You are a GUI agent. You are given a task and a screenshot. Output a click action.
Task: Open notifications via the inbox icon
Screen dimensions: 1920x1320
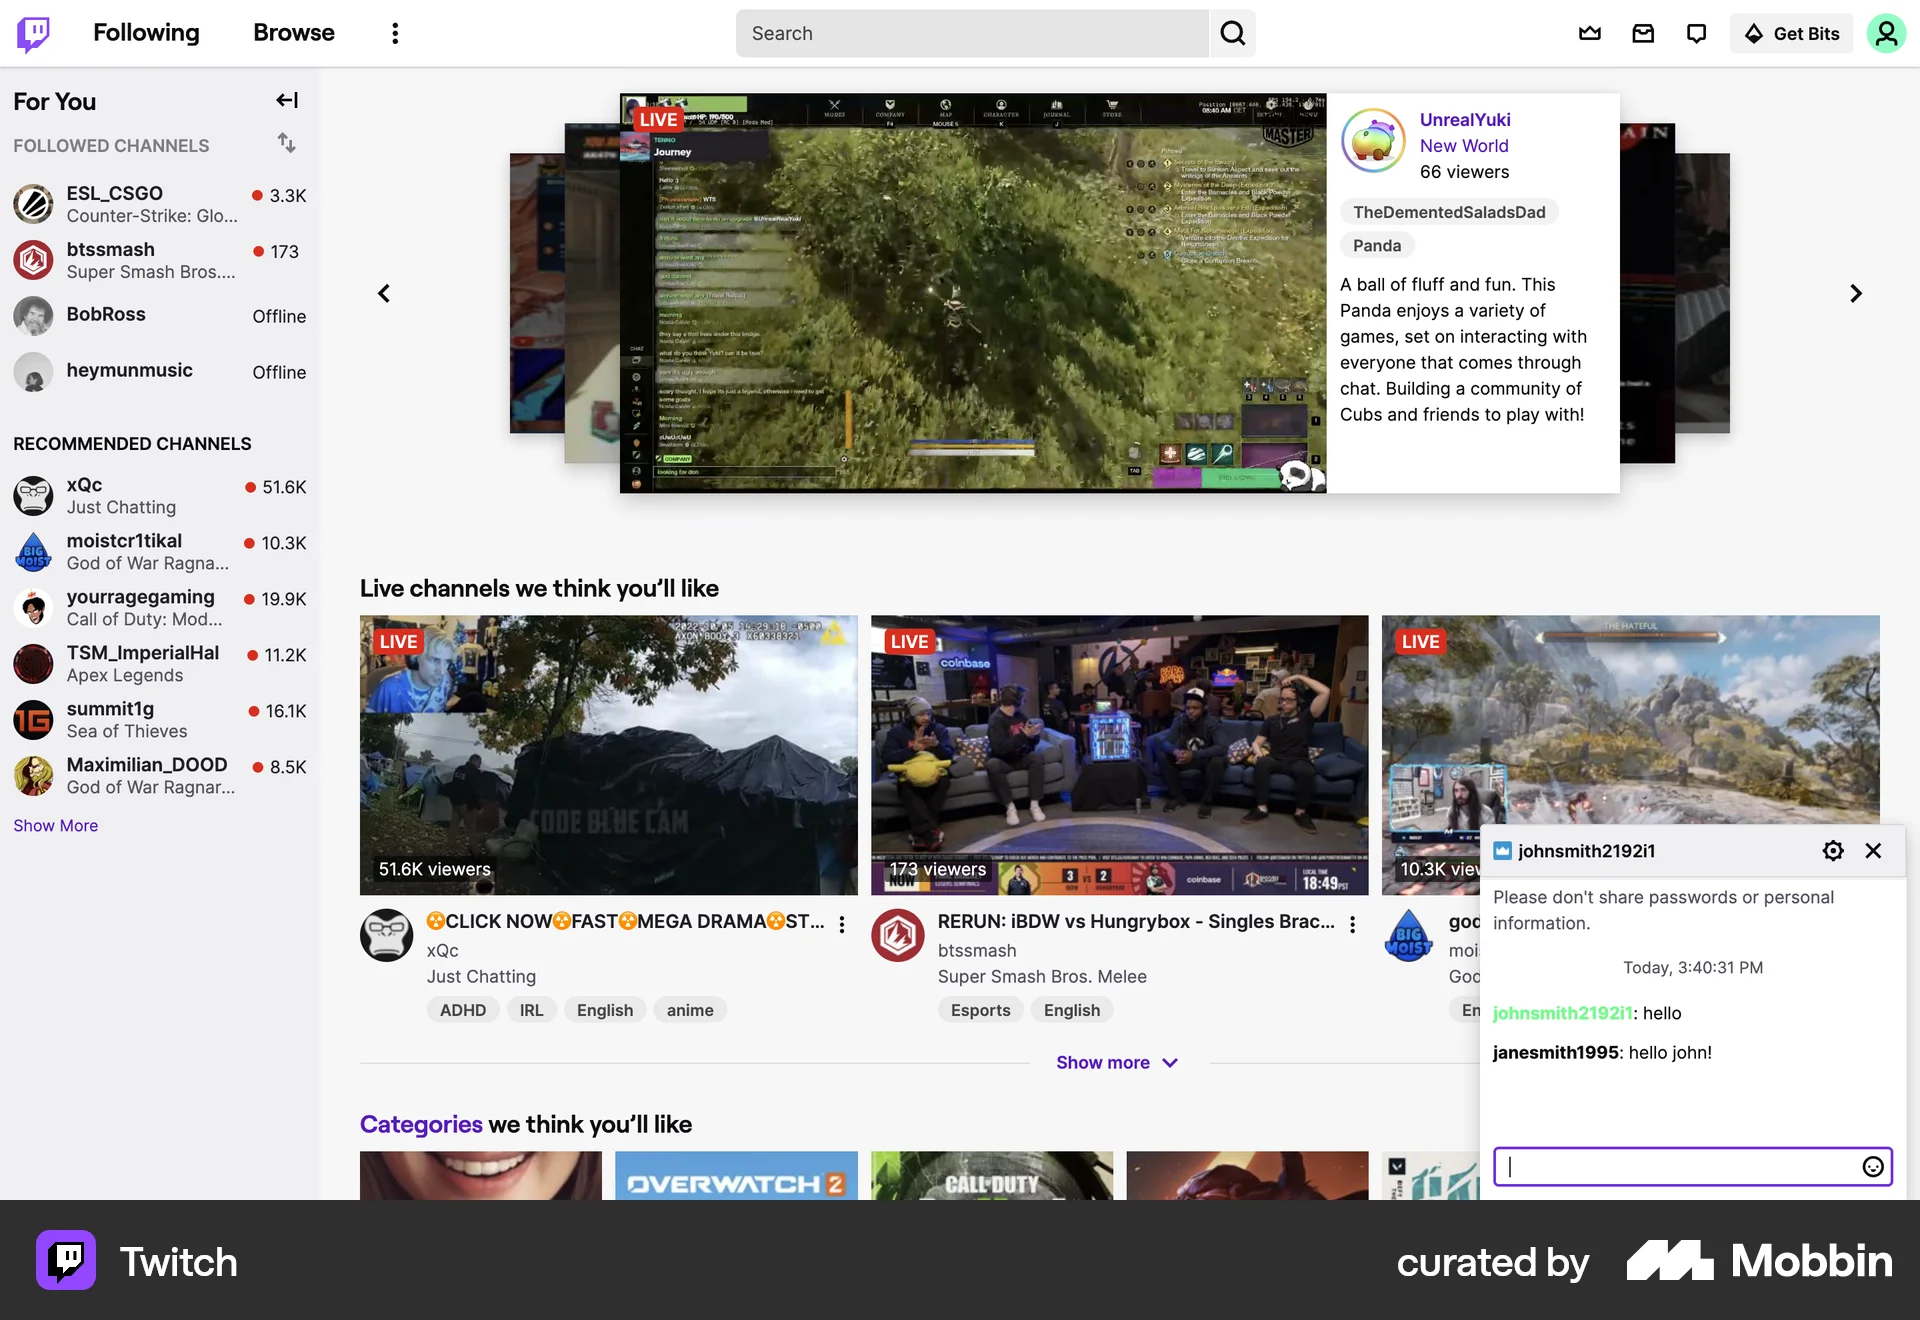(1643, 33)
